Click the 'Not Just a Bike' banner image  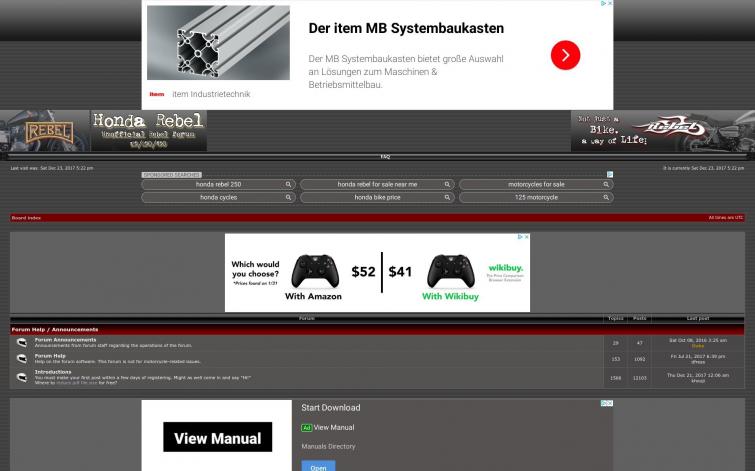pos(663,131)
